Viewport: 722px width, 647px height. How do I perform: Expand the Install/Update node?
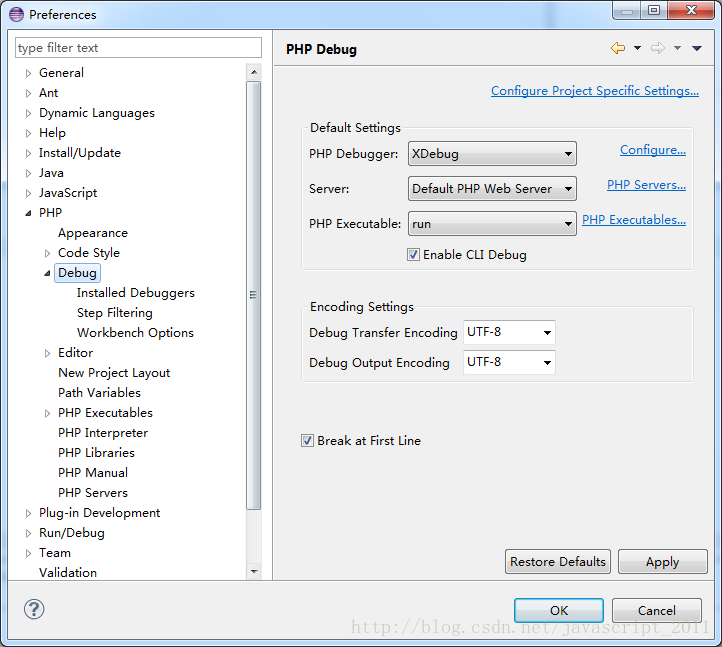pos(29,153)
